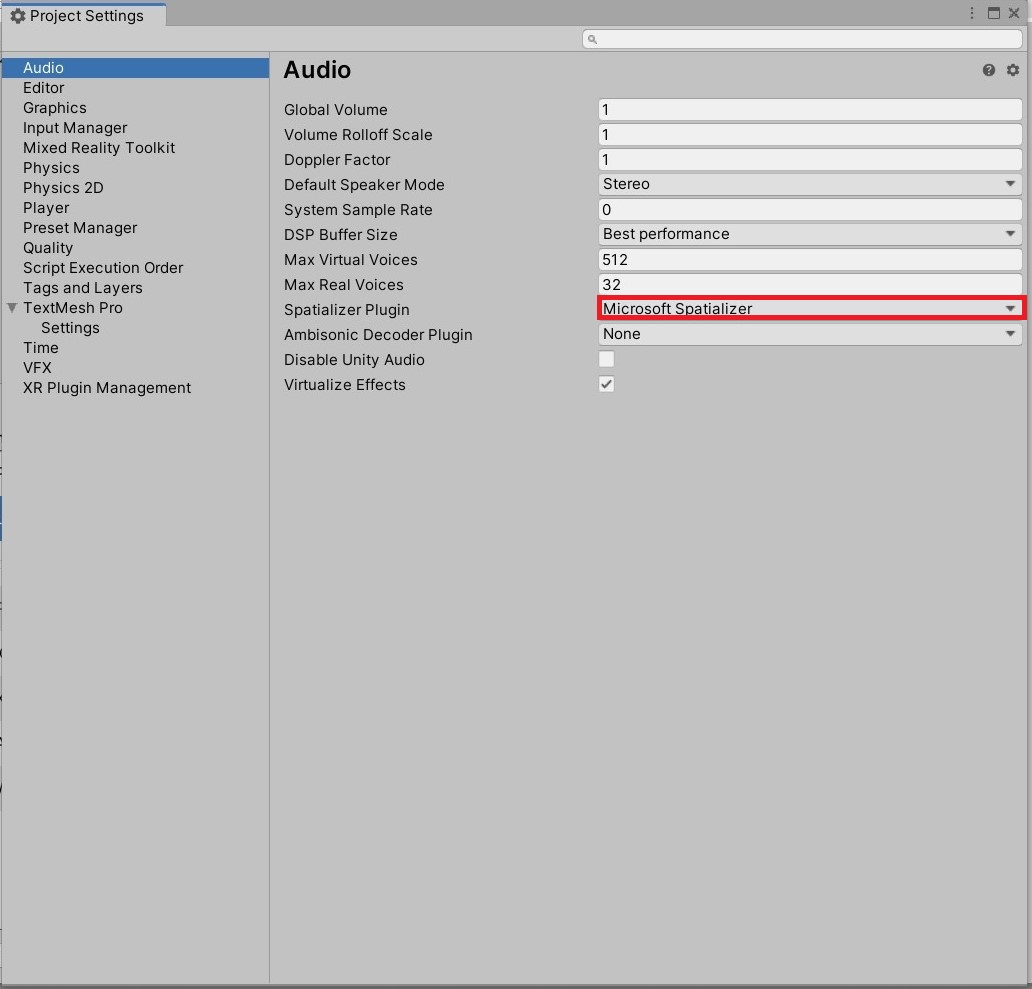
Task: Click the Spatializer Plugin label
Action: [x=347, y=310]
